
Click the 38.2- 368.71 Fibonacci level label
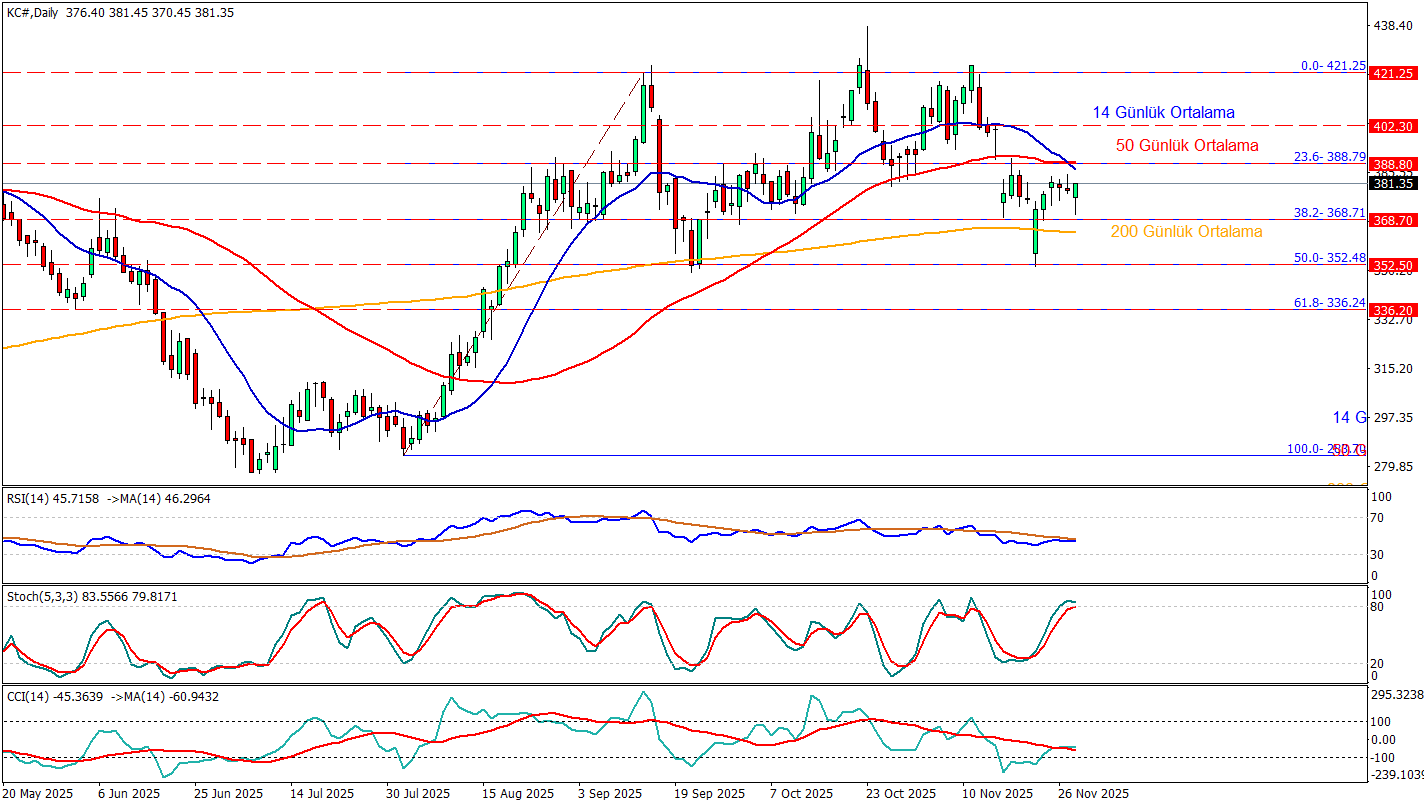click(1330, 213)
